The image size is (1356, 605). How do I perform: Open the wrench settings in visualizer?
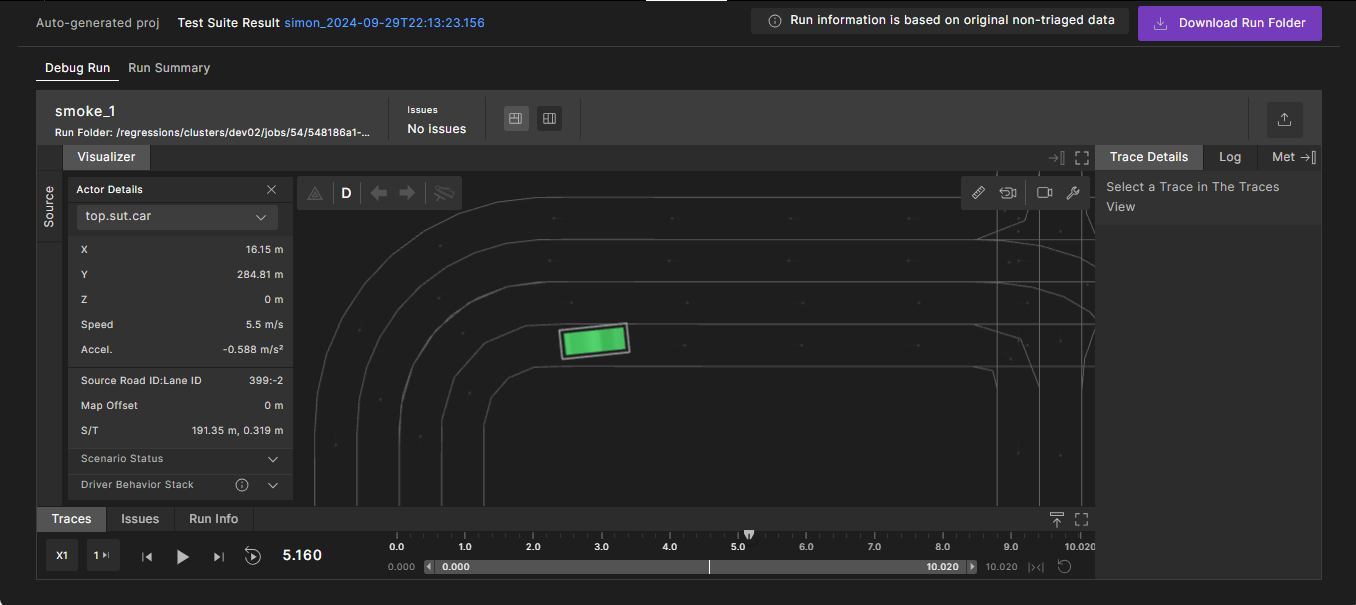click(x=1073, y=193)
